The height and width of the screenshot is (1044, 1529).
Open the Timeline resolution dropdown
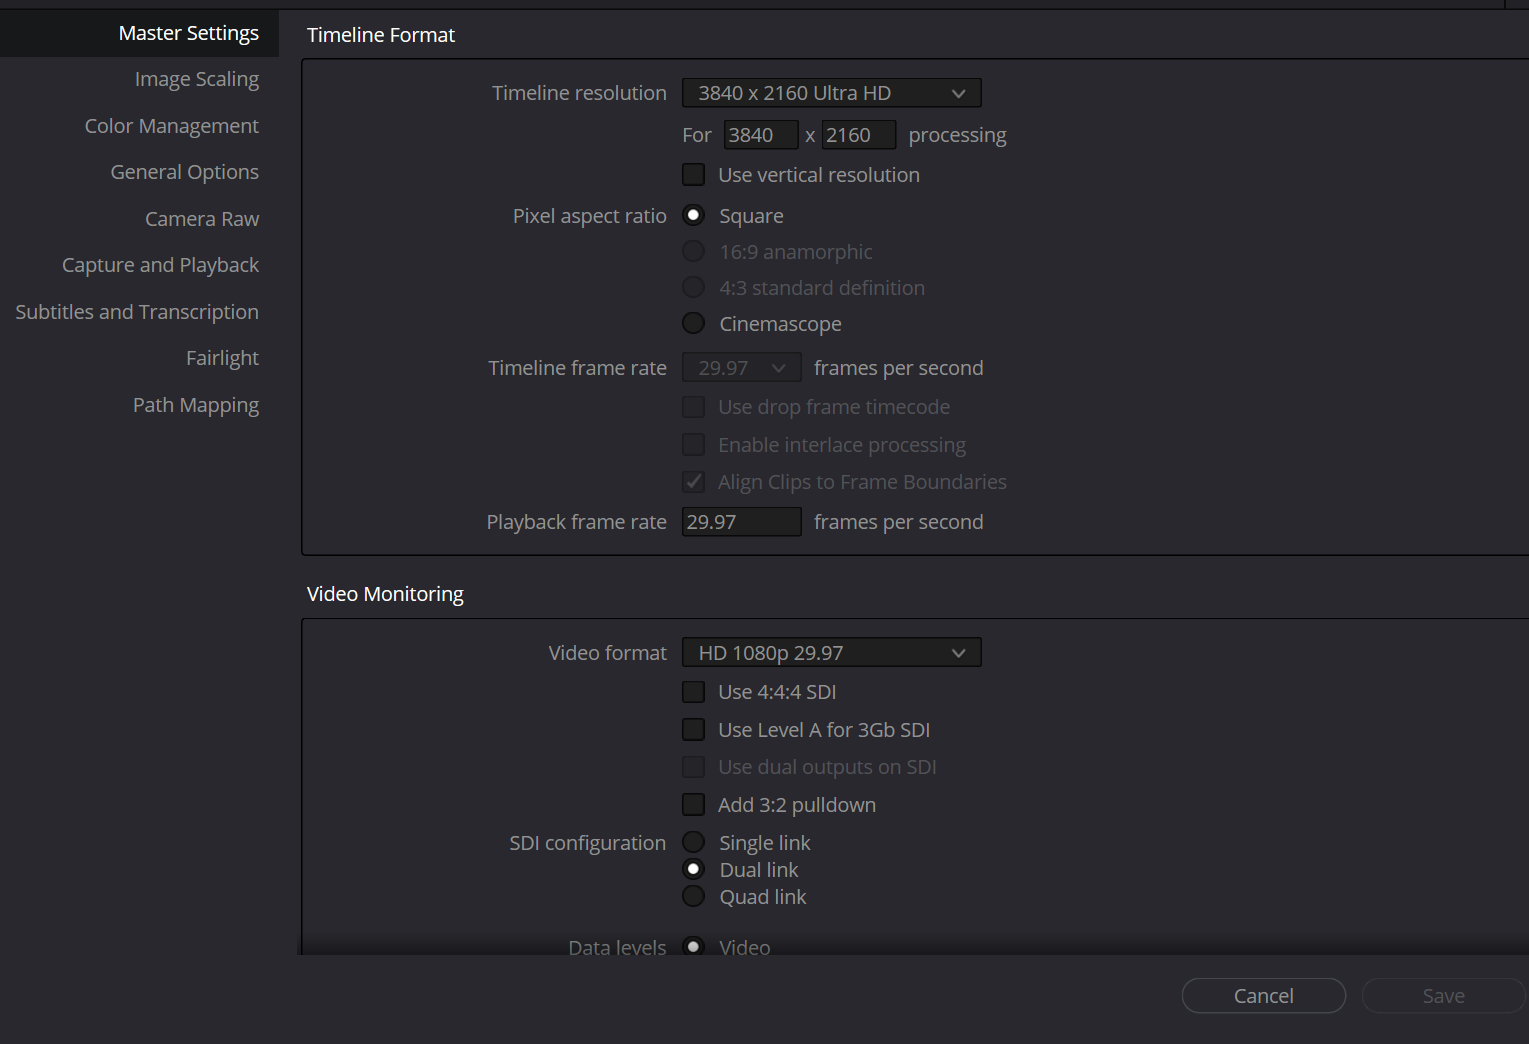coord(831,93)
